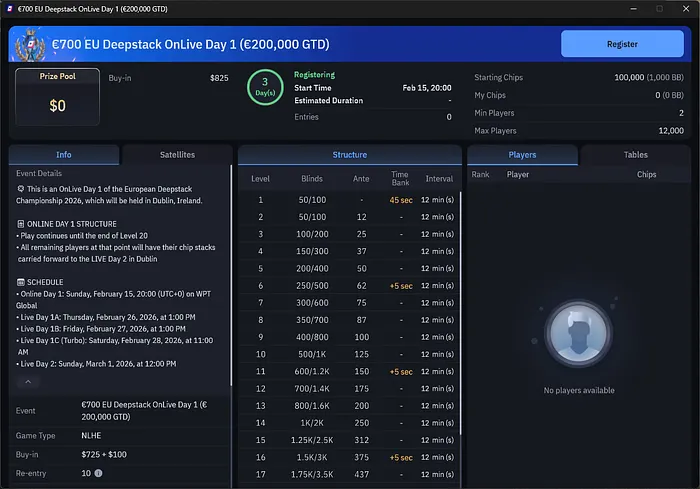Click the icon beside ONLINE DAY 1 STRUCTURE
The width and height of the screenshot is (700, 489).
tap(21, 223)
